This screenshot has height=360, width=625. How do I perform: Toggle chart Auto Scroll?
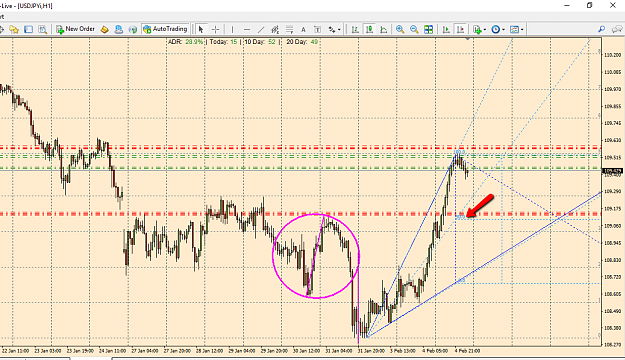click(x=446, y=30)
